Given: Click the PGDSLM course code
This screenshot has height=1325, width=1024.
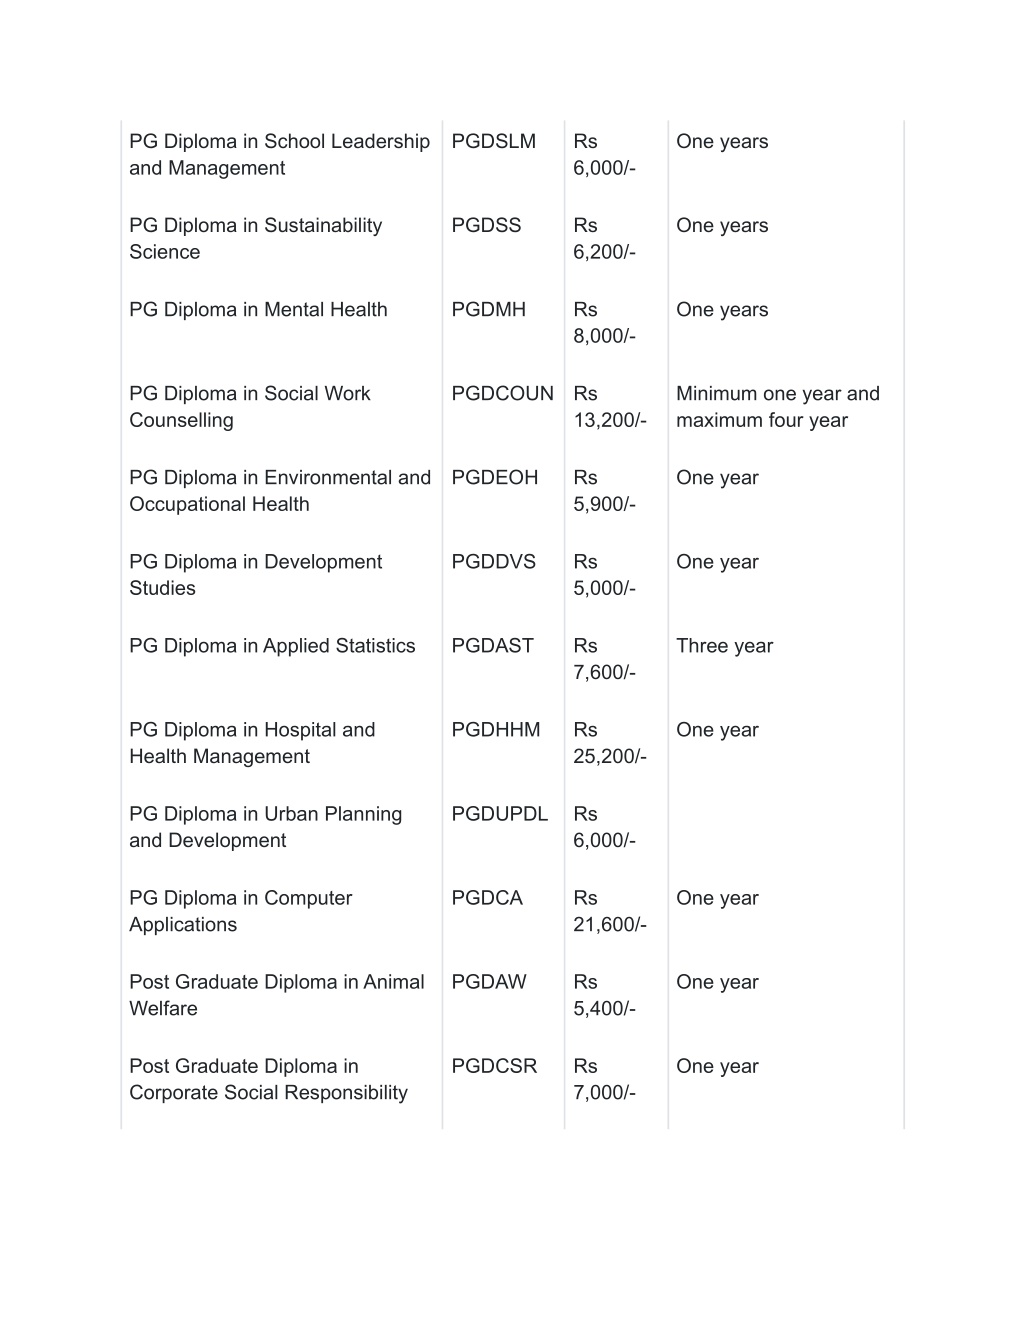Looking at the screenshot, I should click(493, 141).
